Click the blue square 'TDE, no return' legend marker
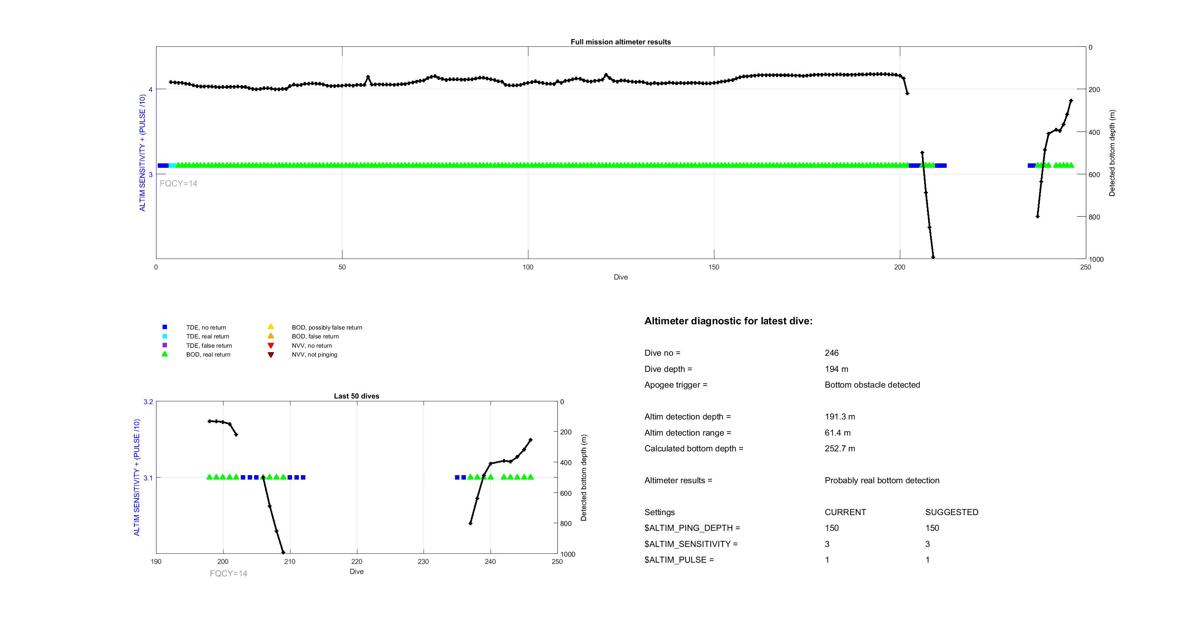Viewport: 1200px width, 622px height. click(164, 327)
